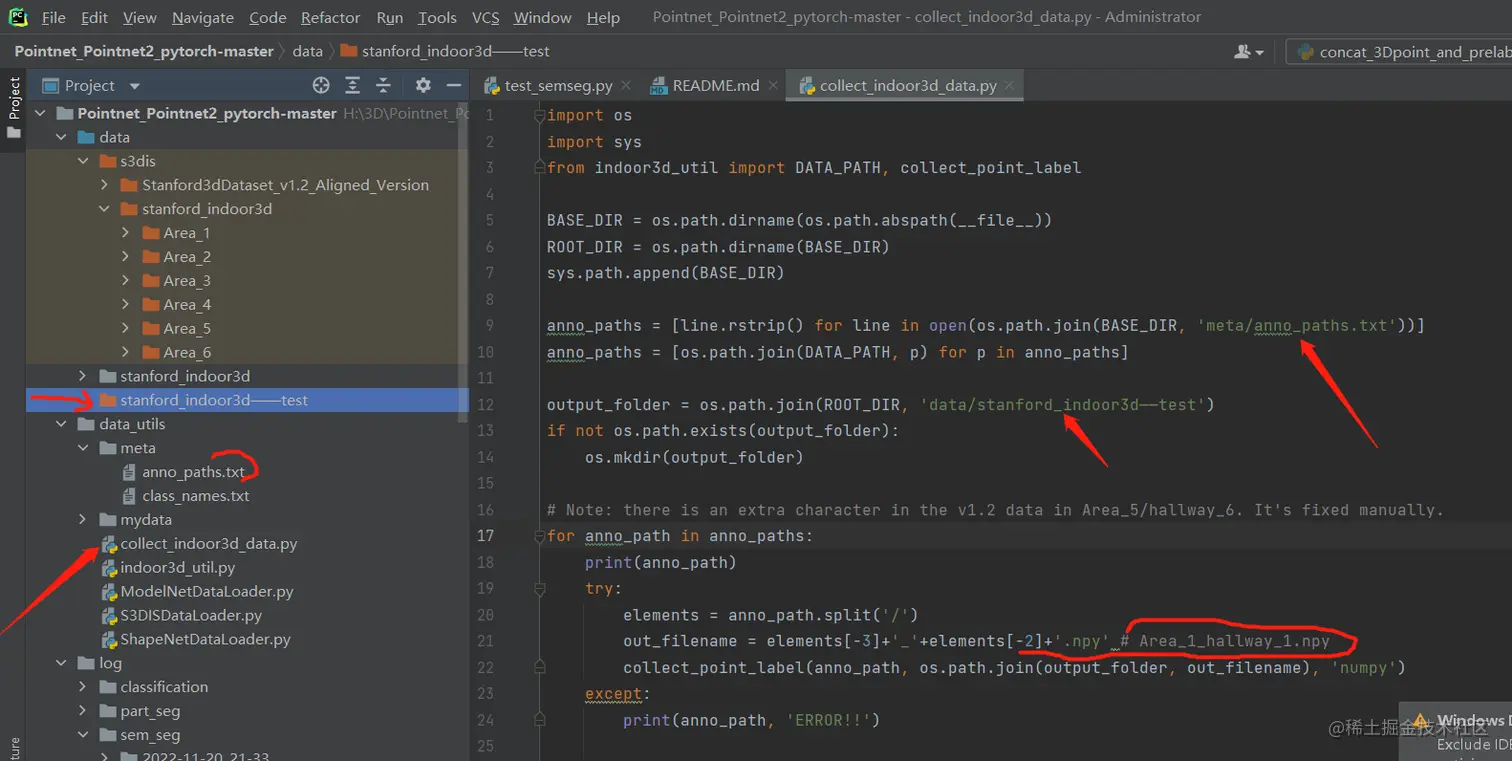Expand the classification log folder
Viewport: 1512px width, 761px height.
pos(83,687)
